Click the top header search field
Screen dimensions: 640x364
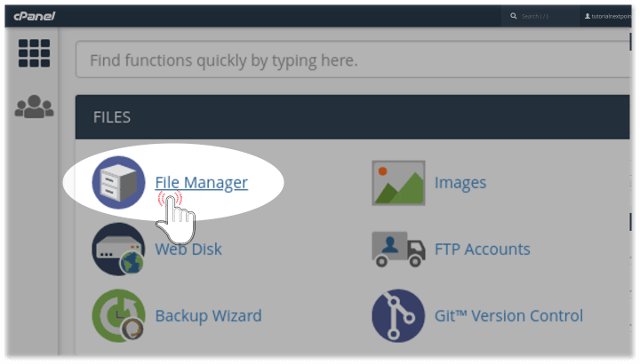tap(540, 16)
